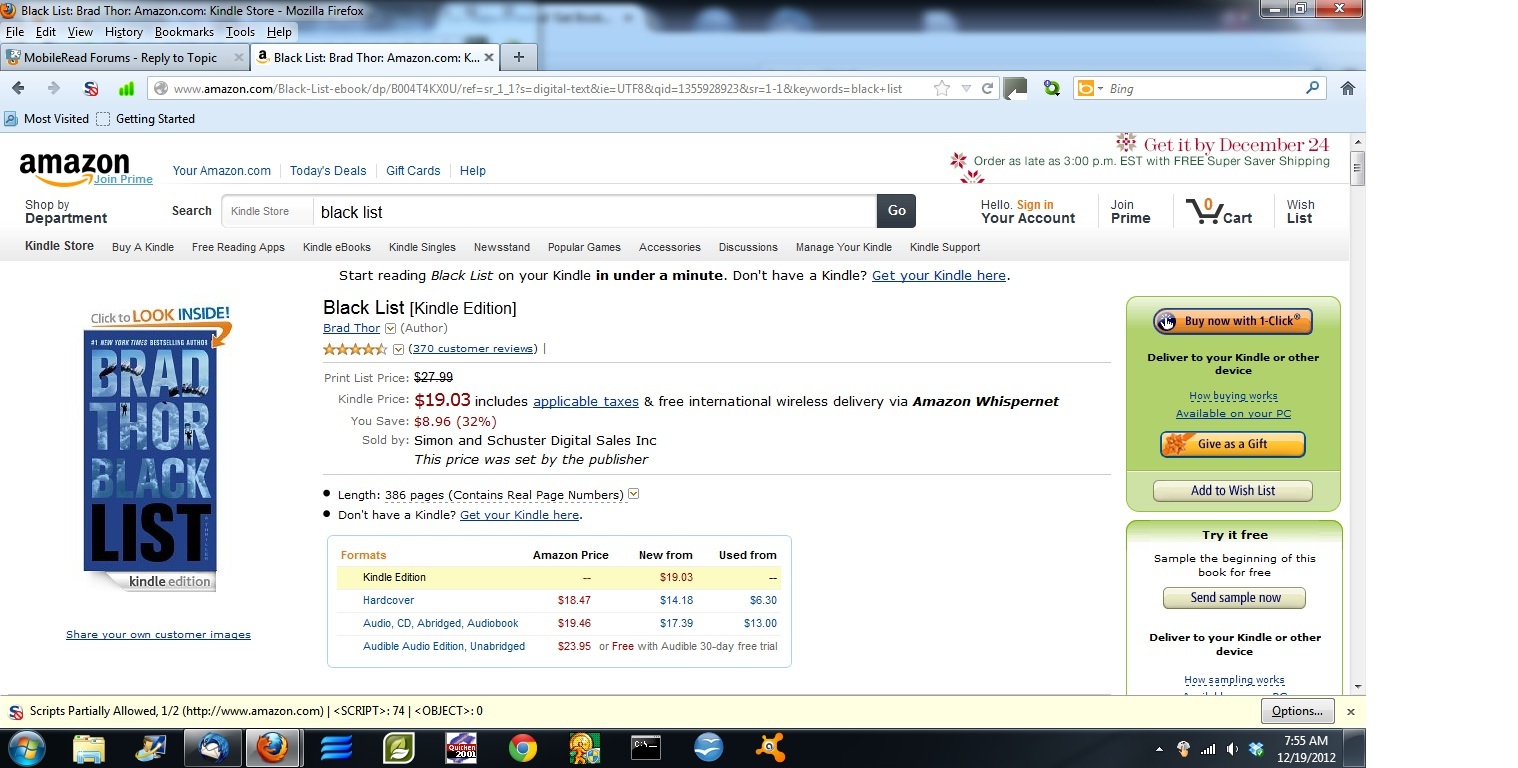Image resolution: width=1518 pixels, height=768 pixels.
Task: Click the forward navigation arrow
Action: [54, 88]
